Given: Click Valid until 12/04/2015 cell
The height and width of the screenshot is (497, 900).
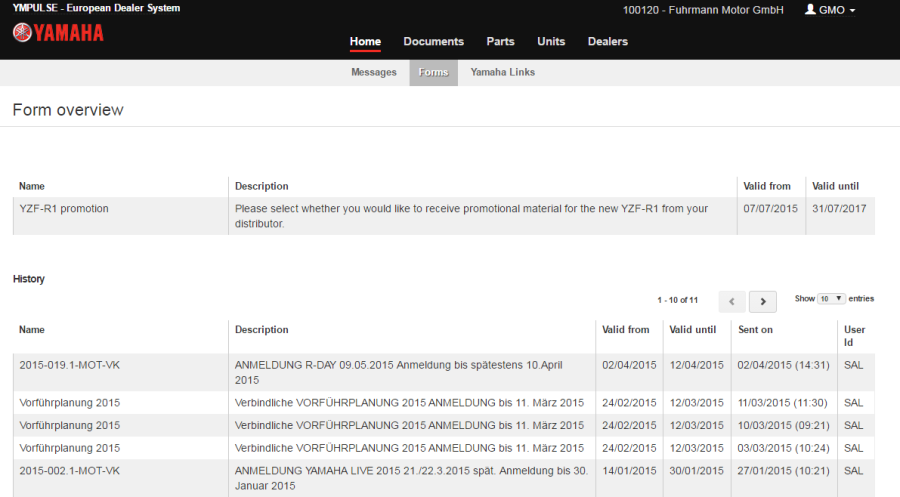Looking at the screenshot, I should click(696, 365).
